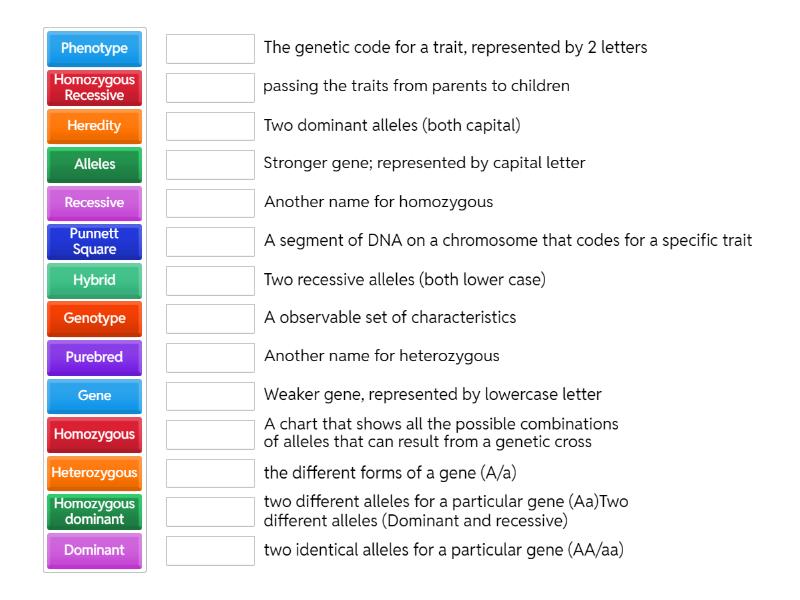Image resolution: width=800 pixels, height=600 pixels.
Task: Click the answer box next to the weaker gene definition
Action: [210, 395]
